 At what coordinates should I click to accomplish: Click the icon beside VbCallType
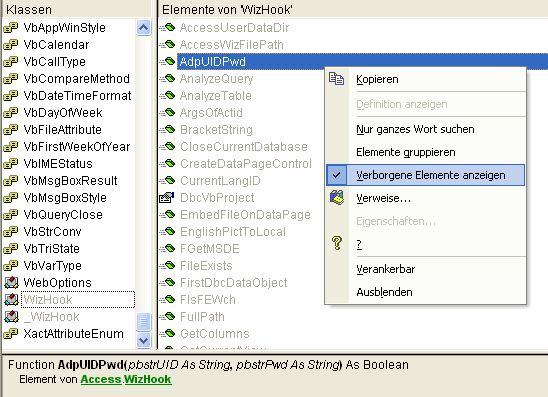click(x=11, y=62)
